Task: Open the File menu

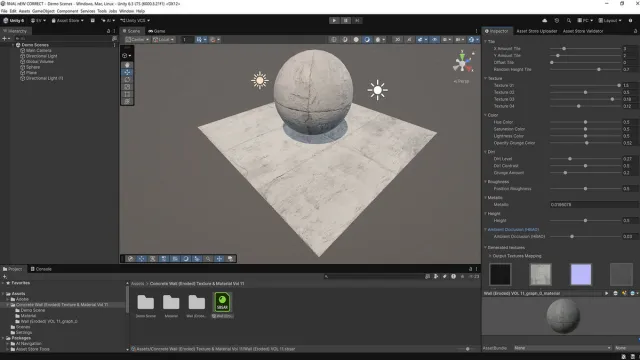Action: [x=4, y=11]
